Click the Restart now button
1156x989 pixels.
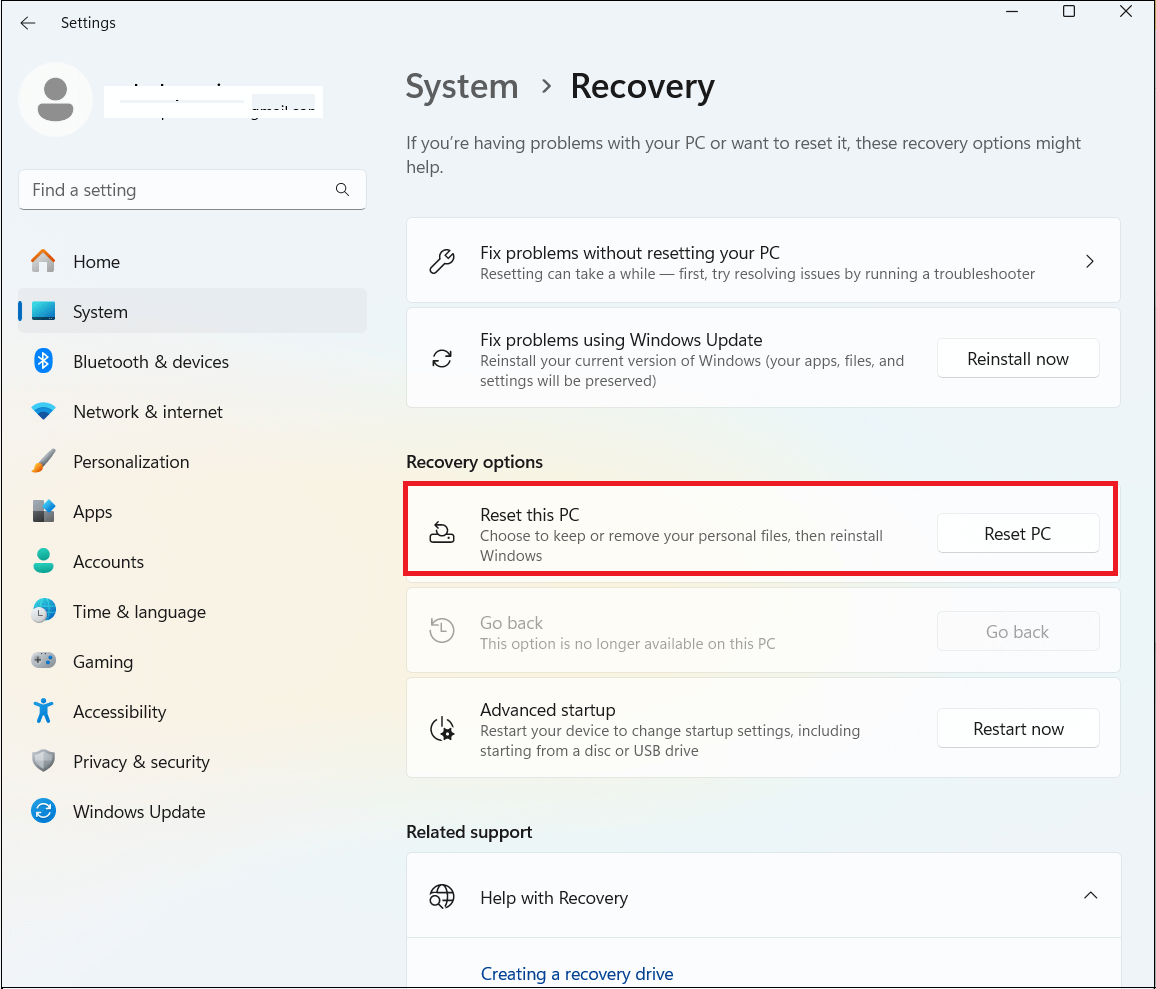tap(1018, 729)
